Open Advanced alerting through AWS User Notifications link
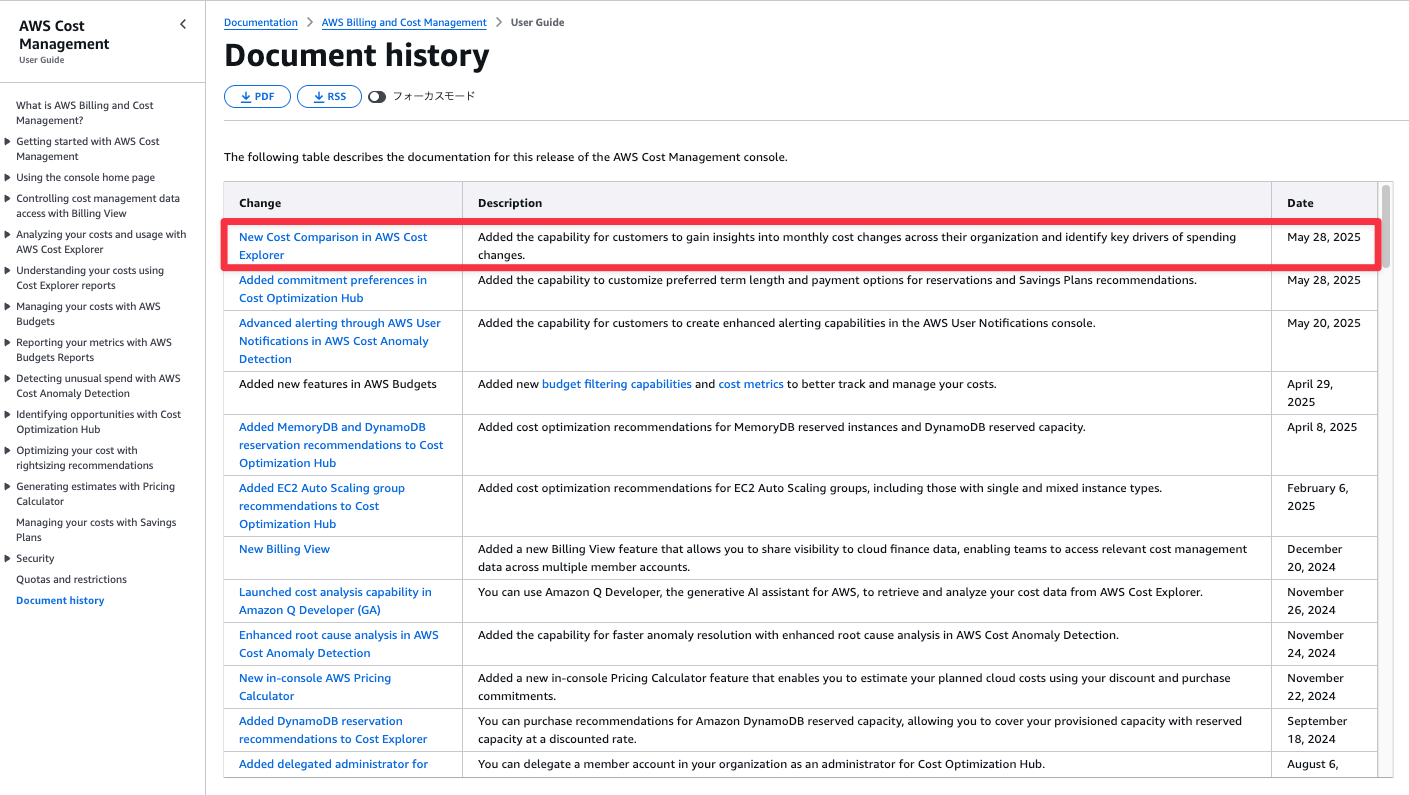 340,341
